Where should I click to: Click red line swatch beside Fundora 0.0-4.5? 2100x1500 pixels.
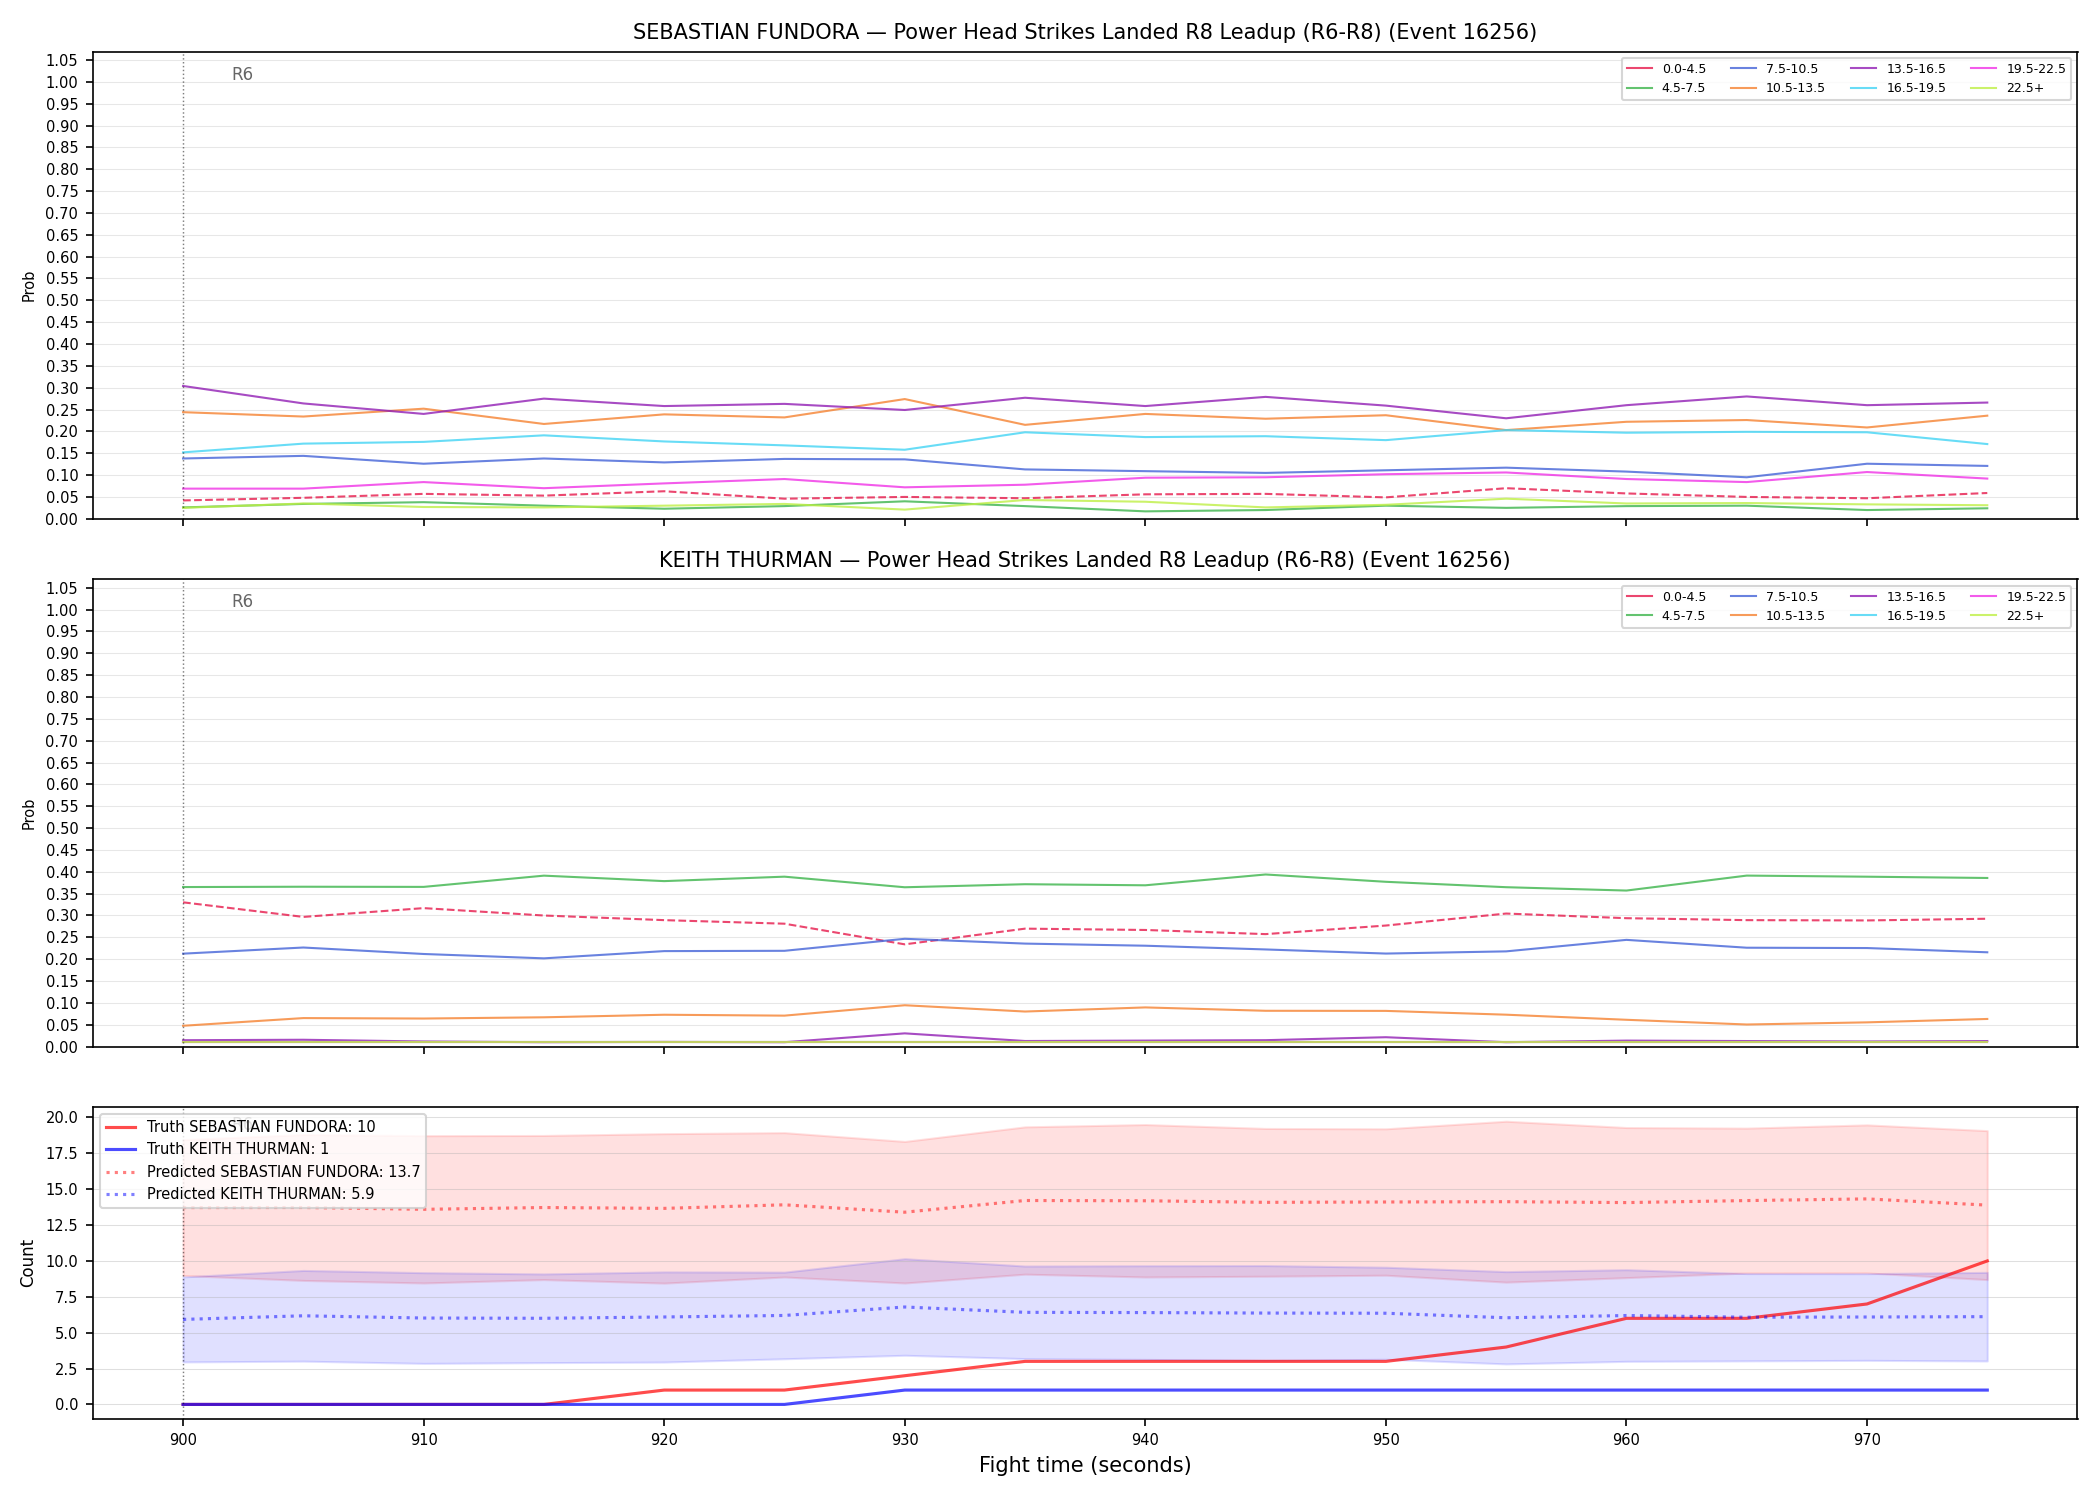pyautogui.click(x=1640, y=69)
